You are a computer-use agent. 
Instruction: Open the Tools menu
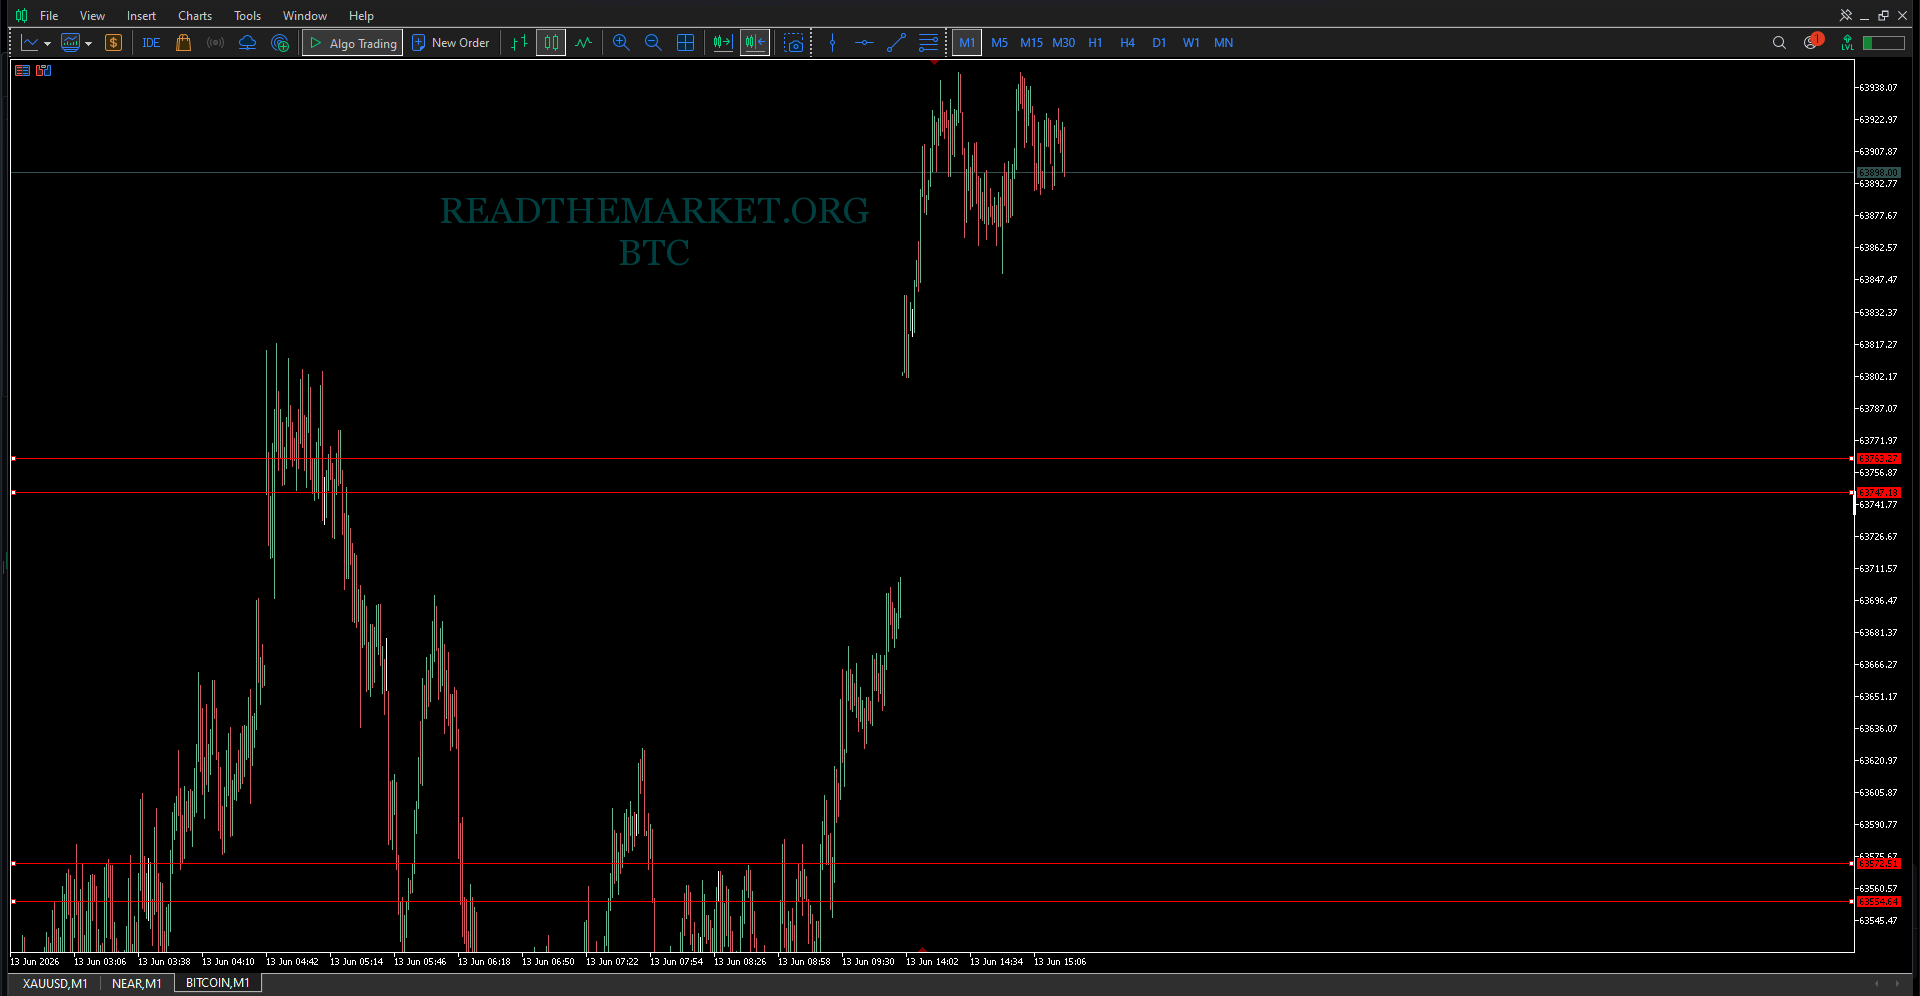point(247,16)
